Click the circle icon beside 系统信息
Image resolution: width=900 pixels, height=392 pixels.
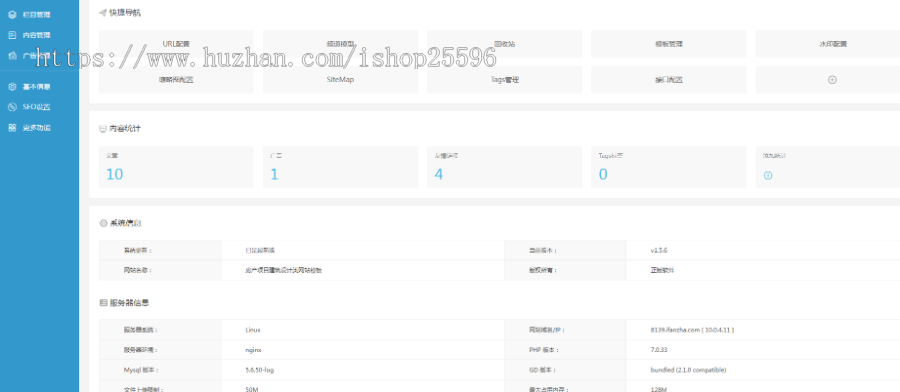point(103,223)
